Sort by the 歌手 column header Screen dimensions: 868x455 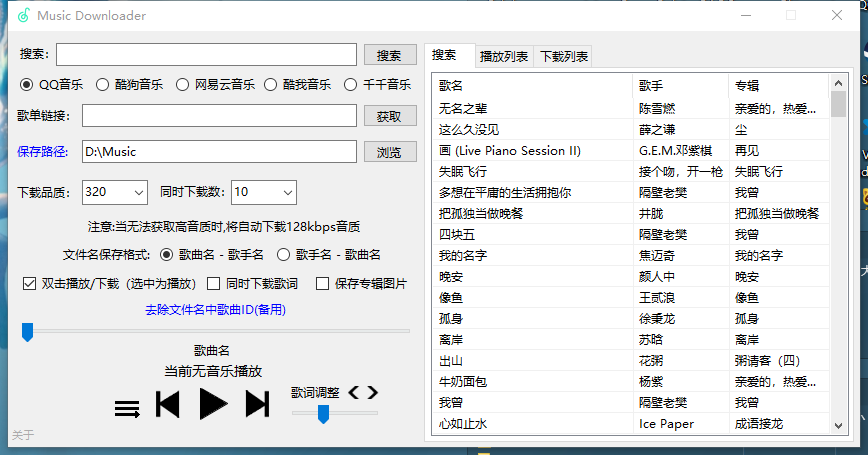[681, 86]
